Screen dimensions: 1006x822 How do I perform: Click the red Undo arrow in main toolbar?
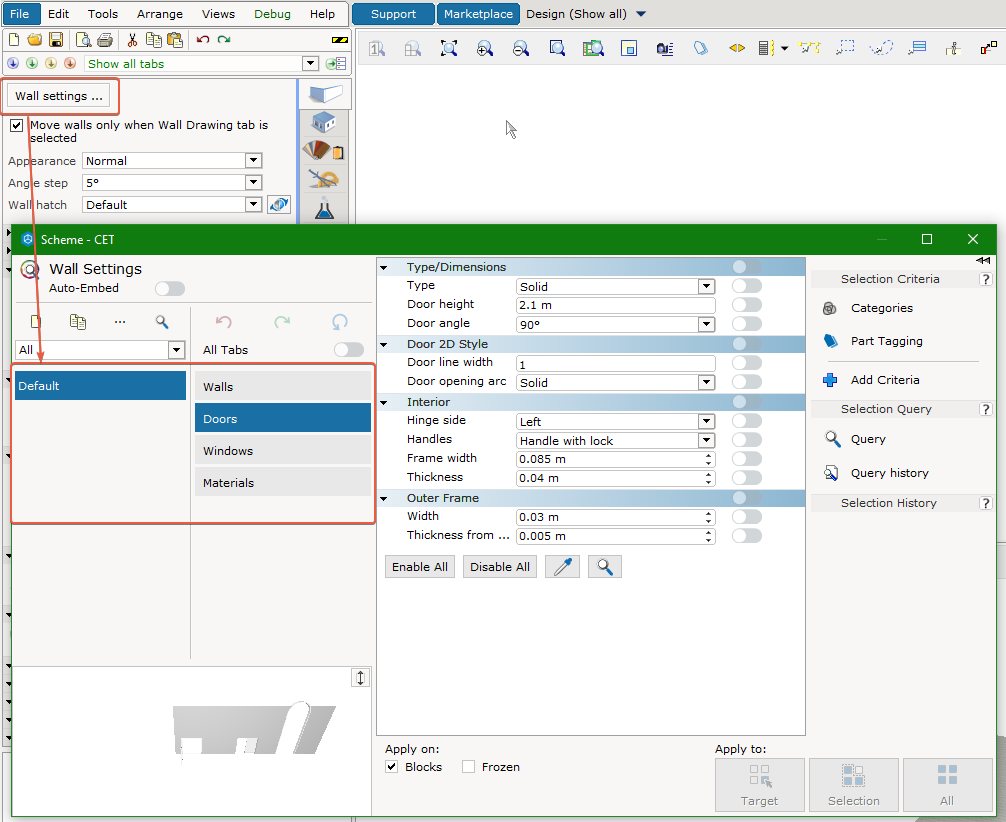pyautogui.click(x=203, y=40)
